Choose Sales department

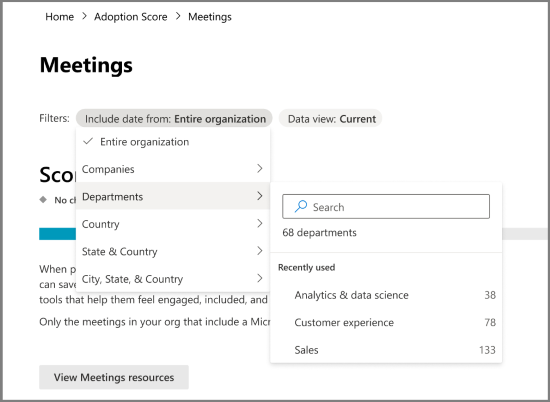coord(386,350)
